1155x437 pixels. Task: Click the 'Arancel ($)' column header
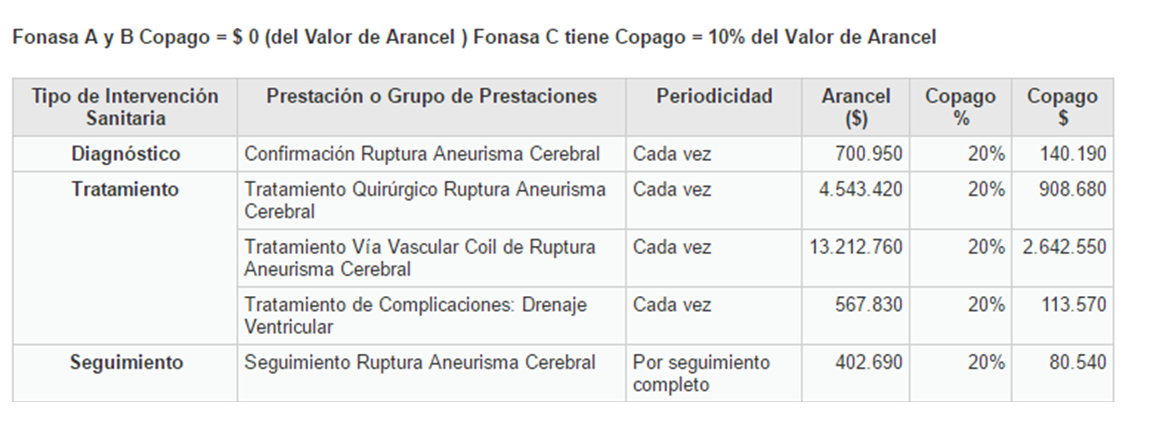[855, 107]
